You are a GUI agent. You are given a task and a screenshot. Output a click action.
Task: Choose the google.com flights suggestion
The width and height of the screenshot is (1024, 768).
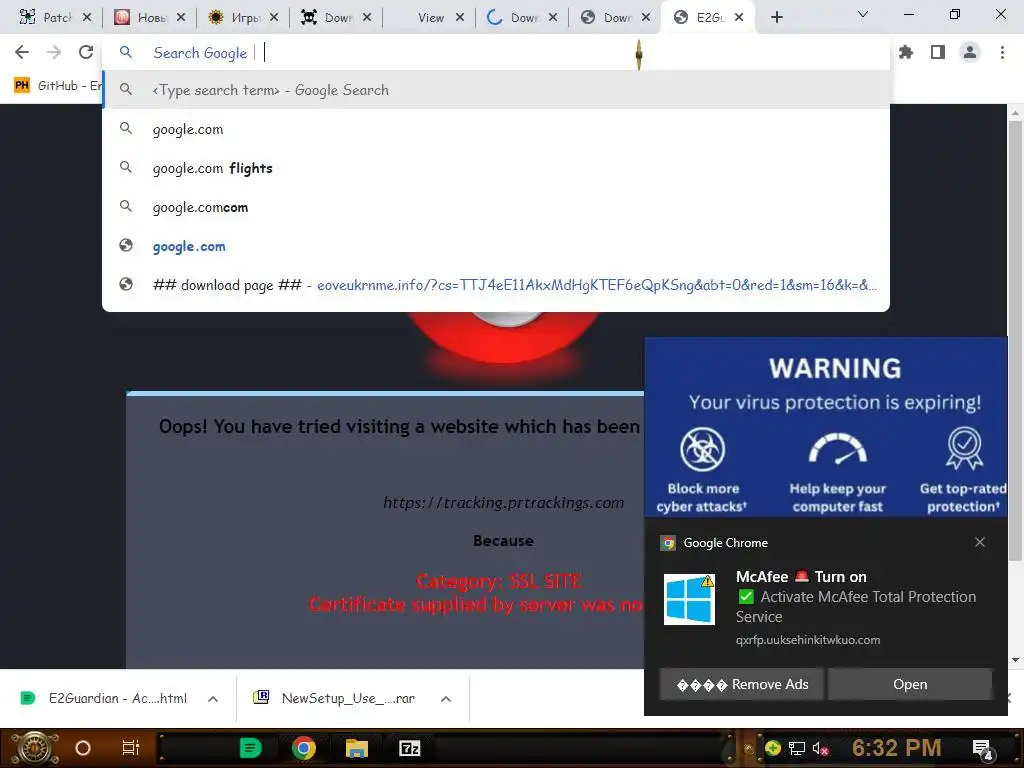(496, 168)
